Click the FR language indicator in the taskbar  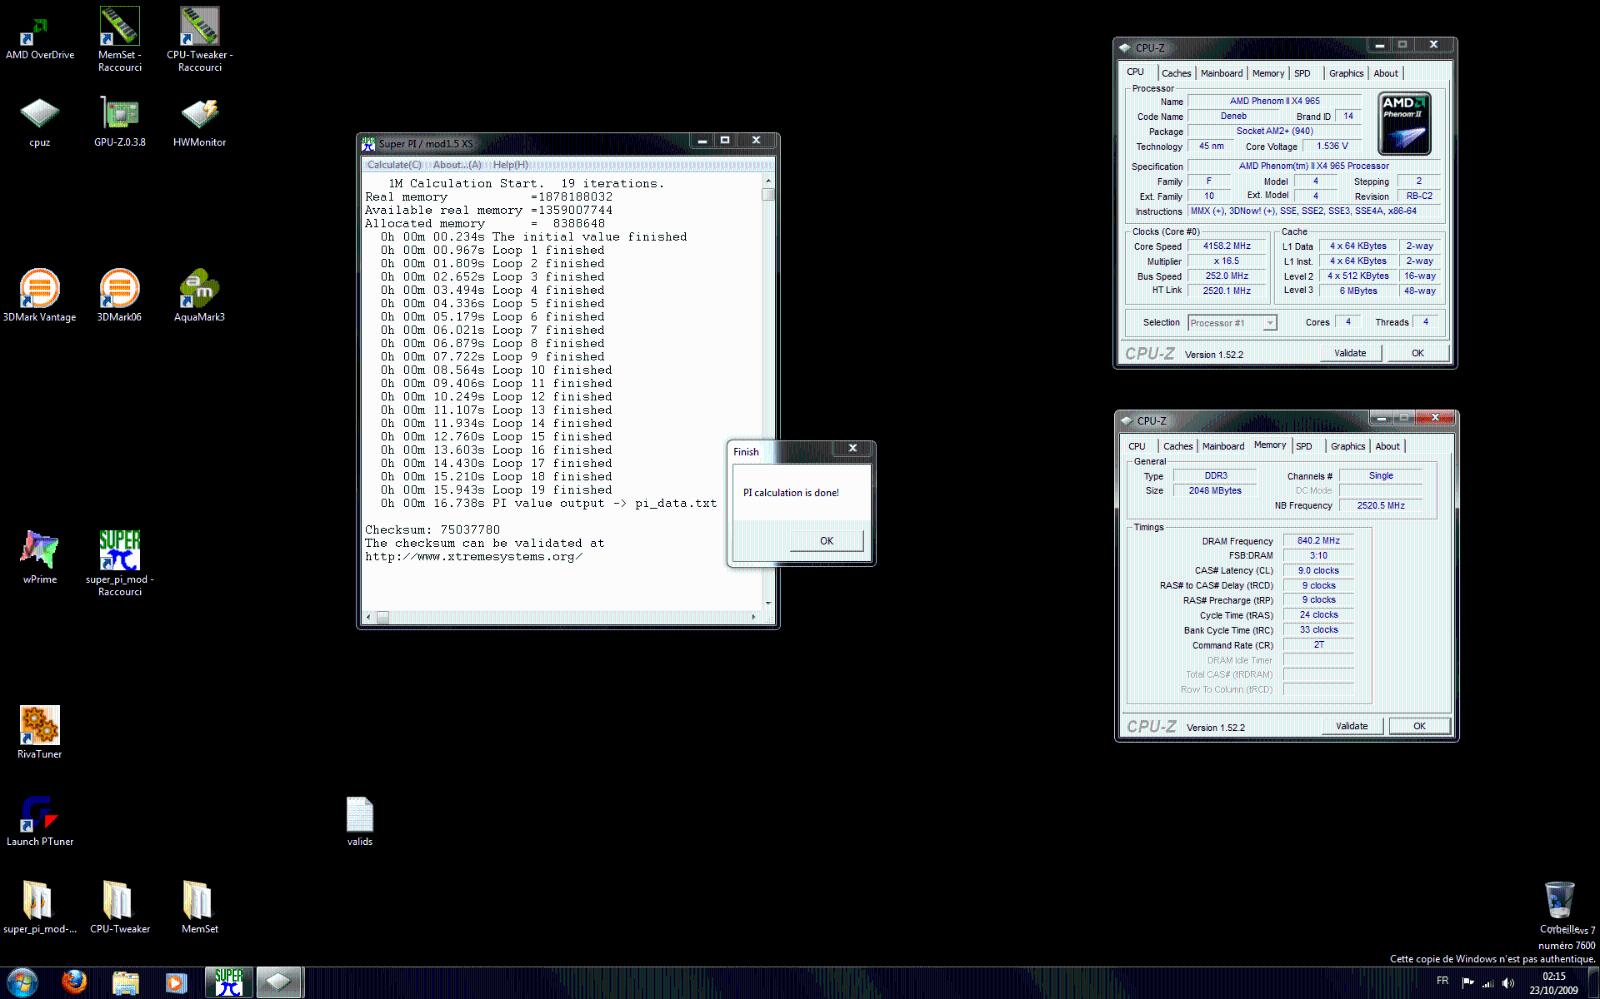click(x=1442, y=981)
